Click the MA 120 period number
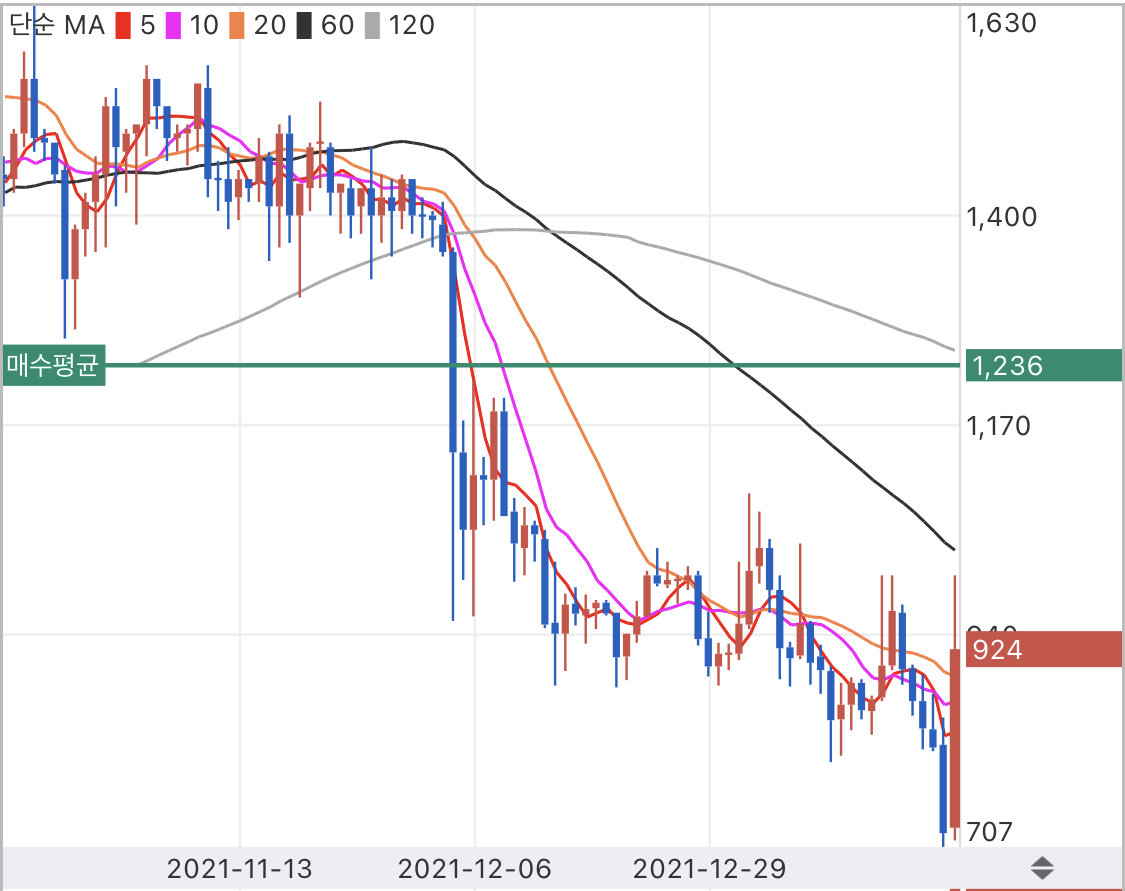Screen dimensions: 1125x891 411,26
